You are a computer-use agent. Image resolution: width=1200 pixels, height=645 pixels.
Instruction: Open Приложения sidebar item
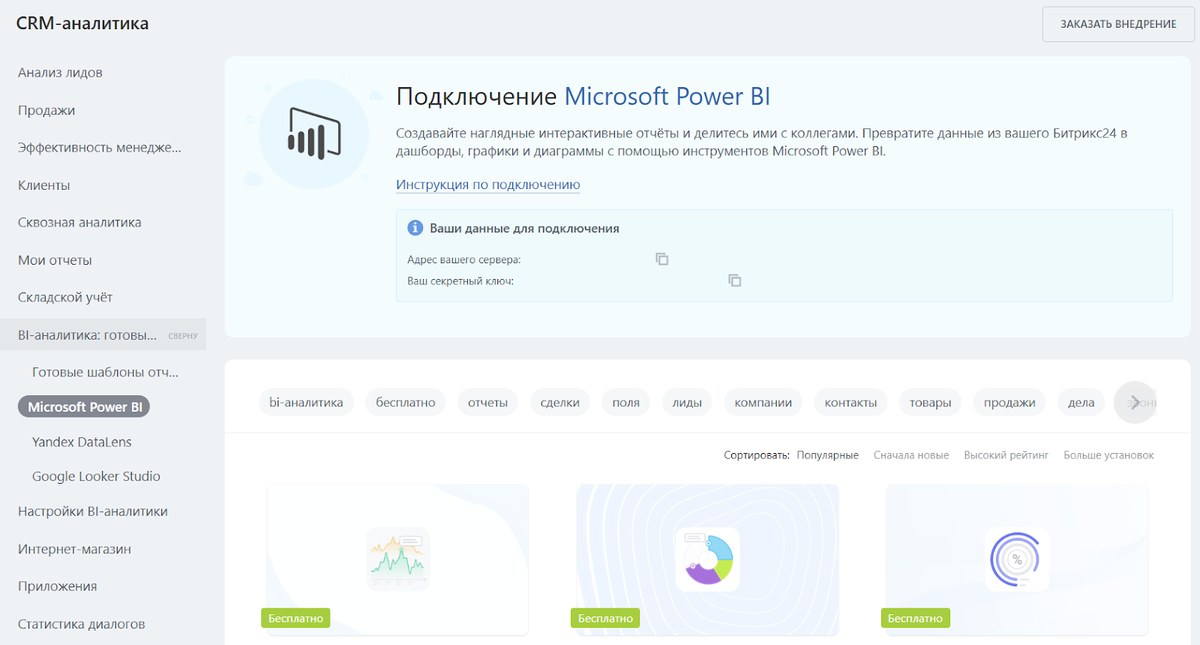tap(57, 586)
